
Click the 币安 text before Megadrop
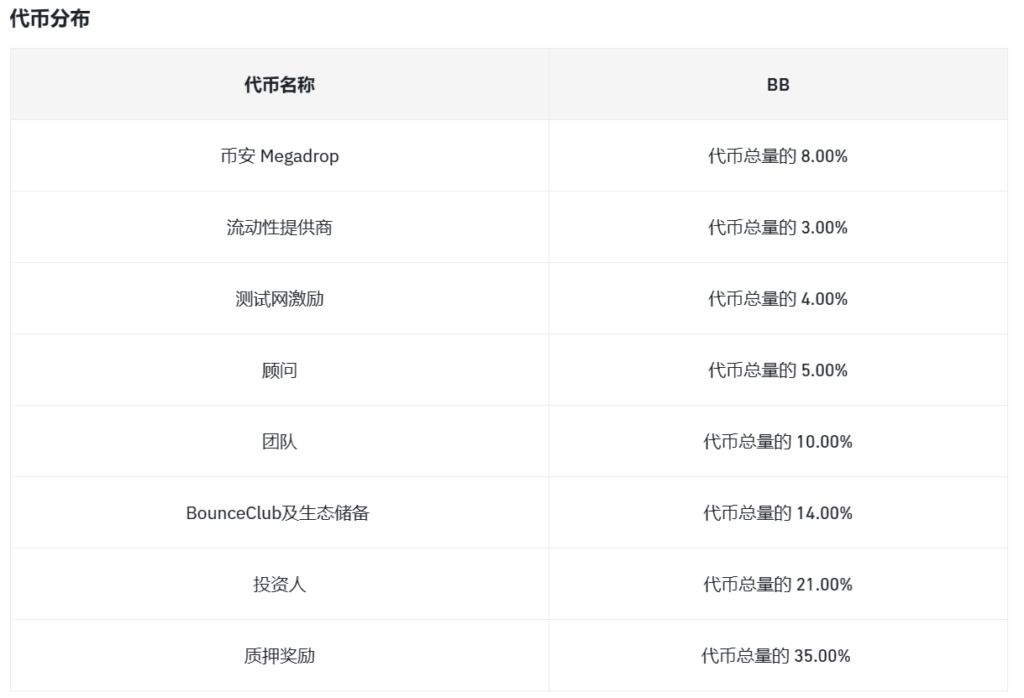(x=238, y=156)
